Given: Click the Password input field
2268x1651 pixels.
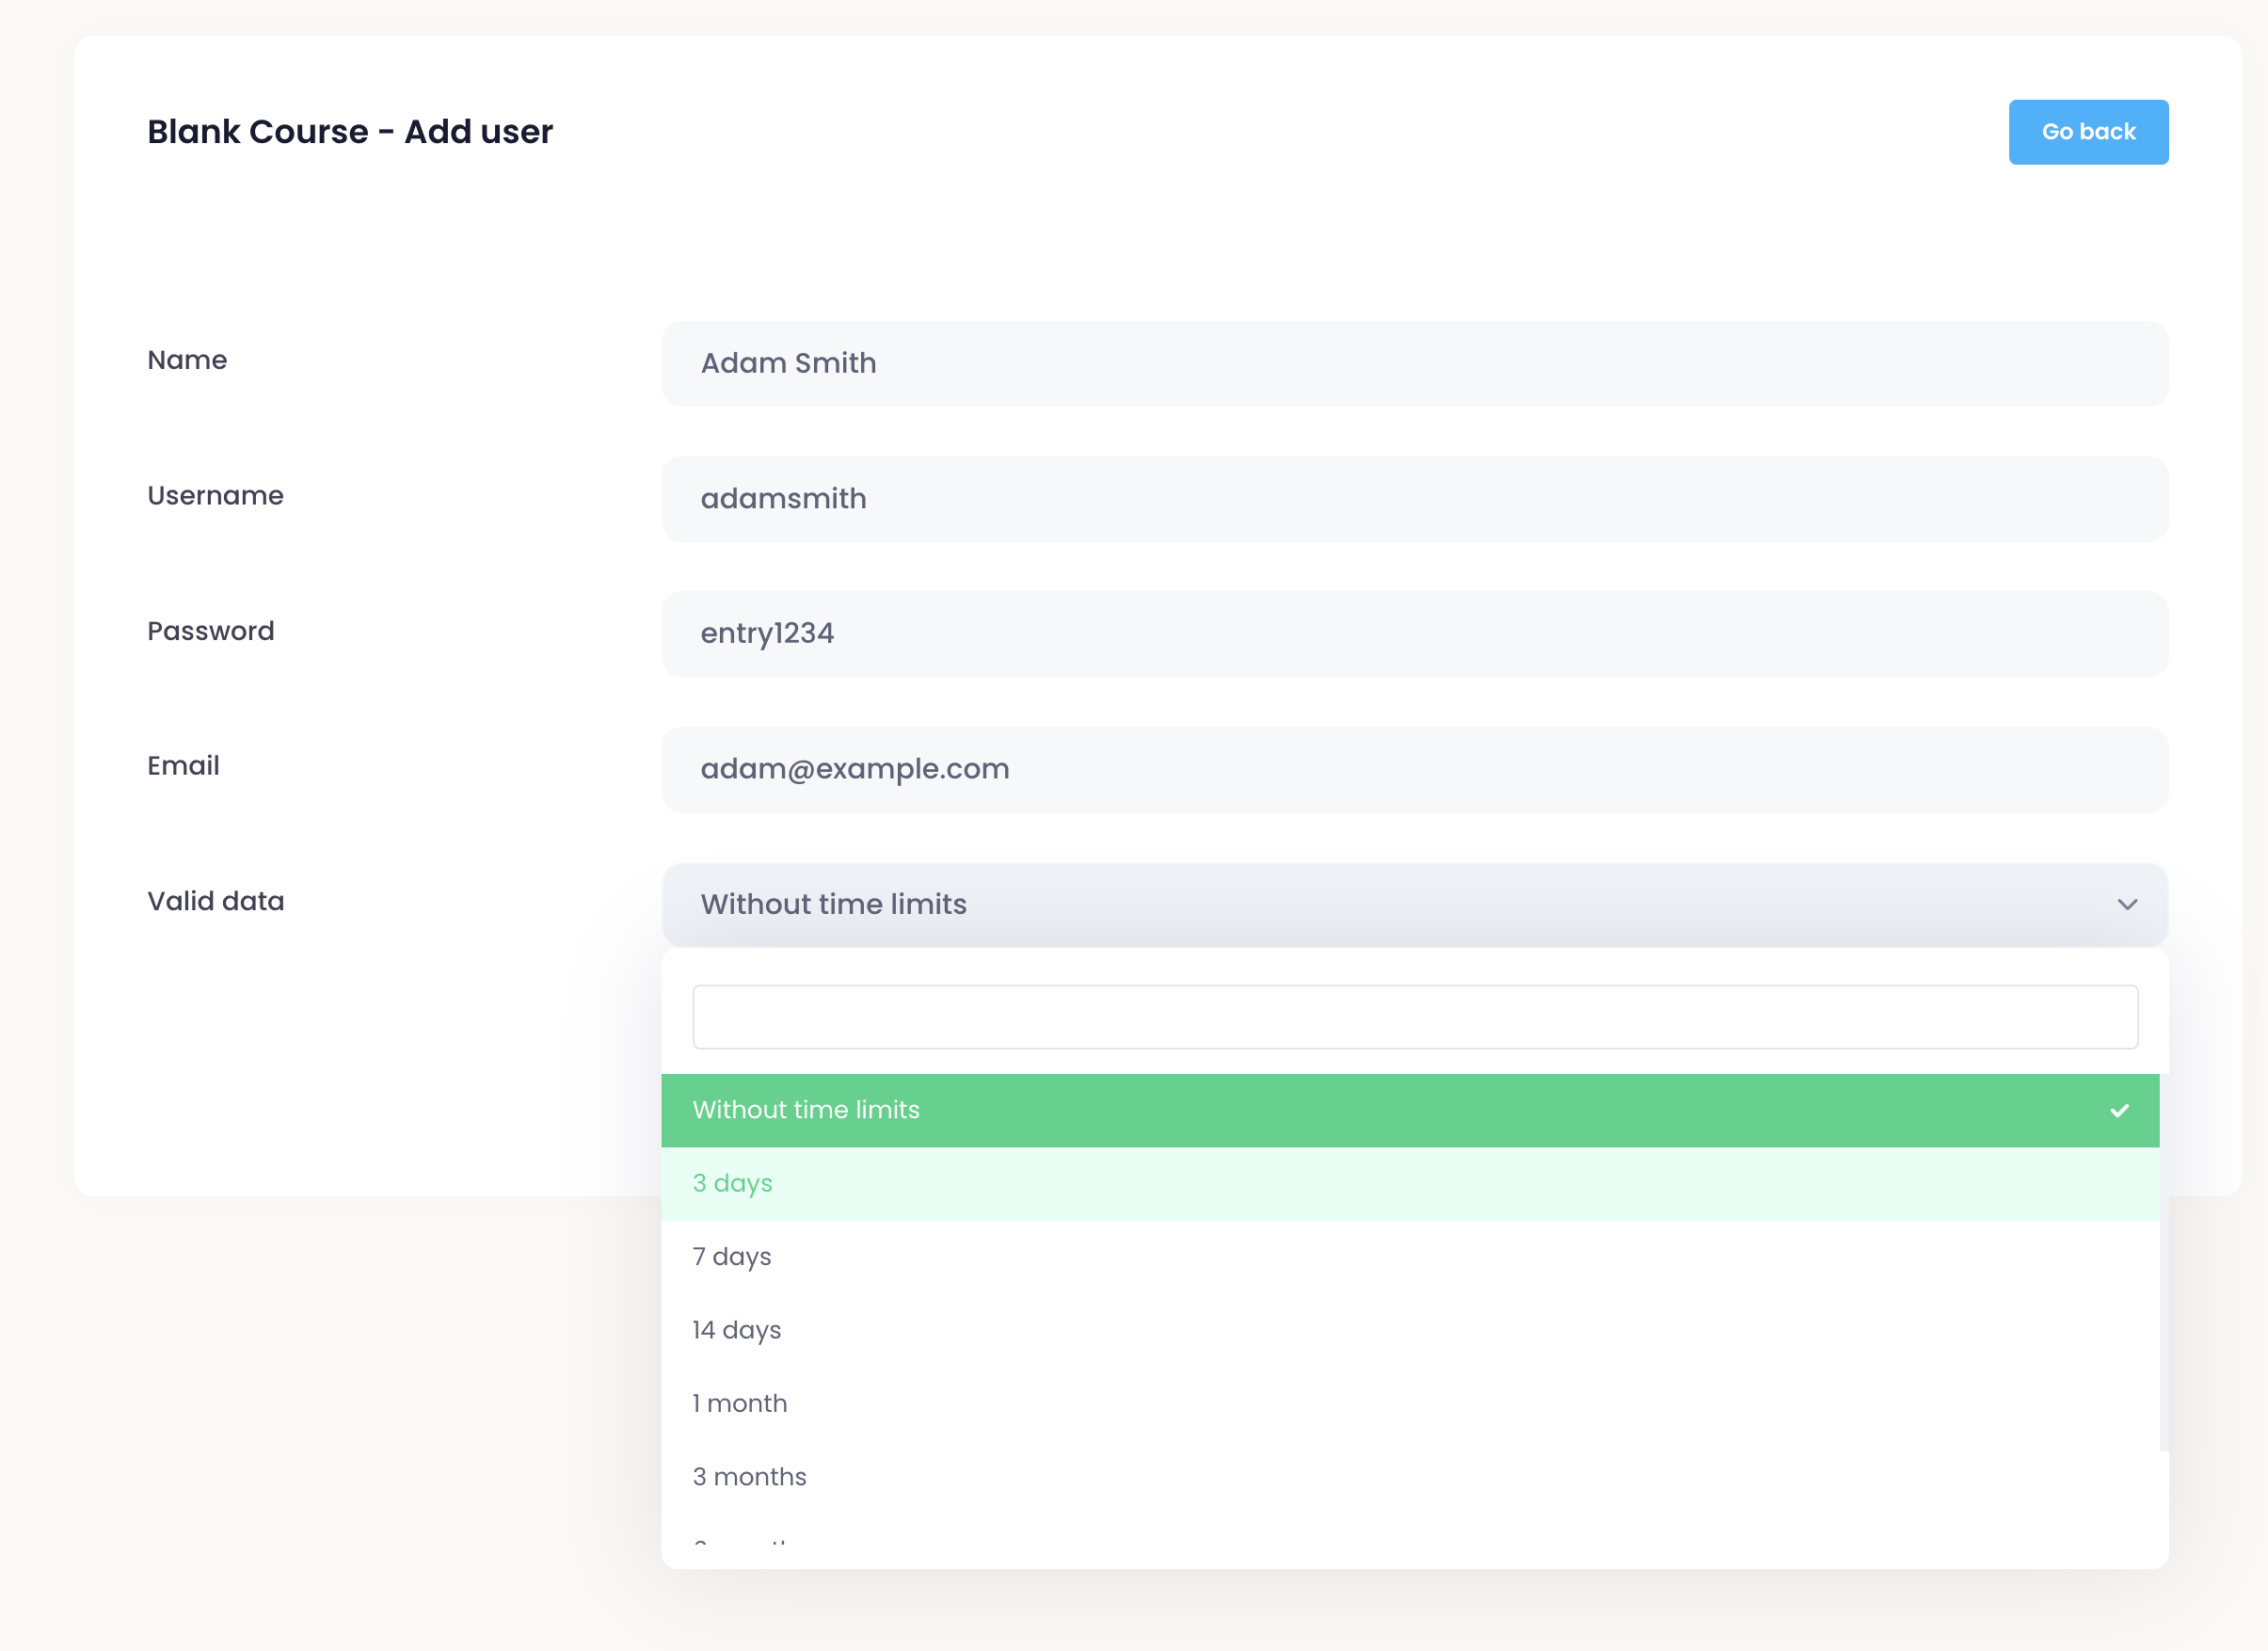Looking at the screenshot, I should click(1413, 634).
